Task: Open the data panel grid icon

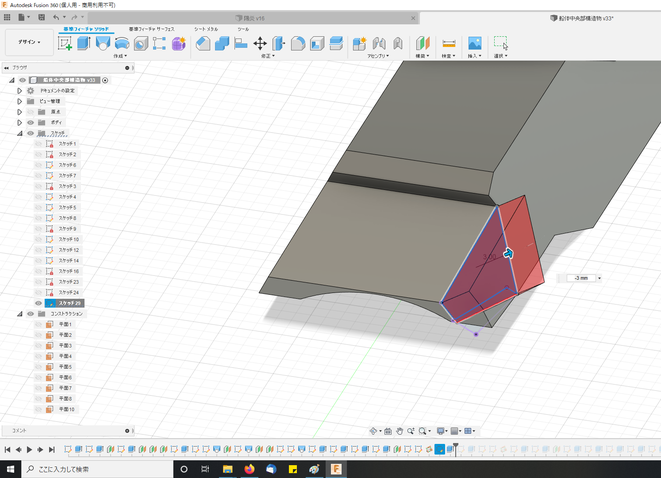Action: pos(7,17)
